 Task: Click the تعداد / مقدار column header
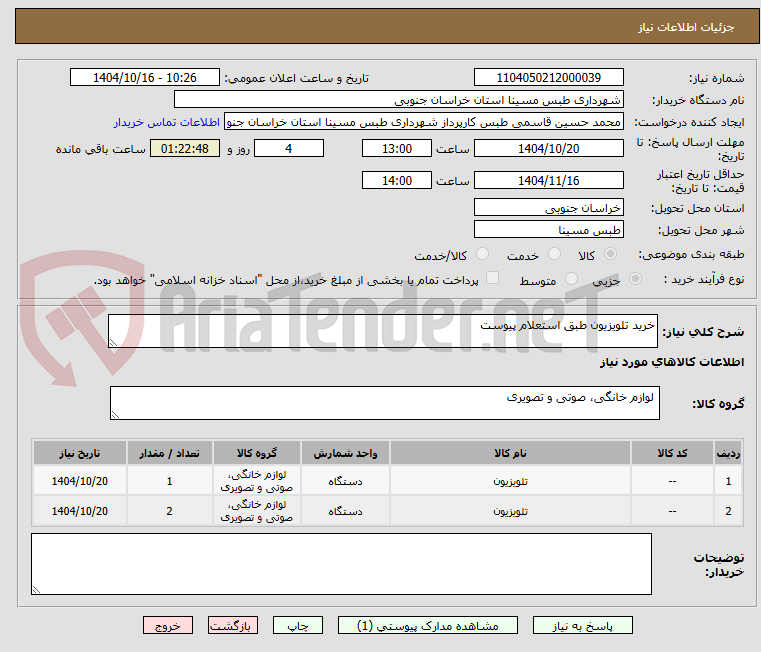point(169,453)
